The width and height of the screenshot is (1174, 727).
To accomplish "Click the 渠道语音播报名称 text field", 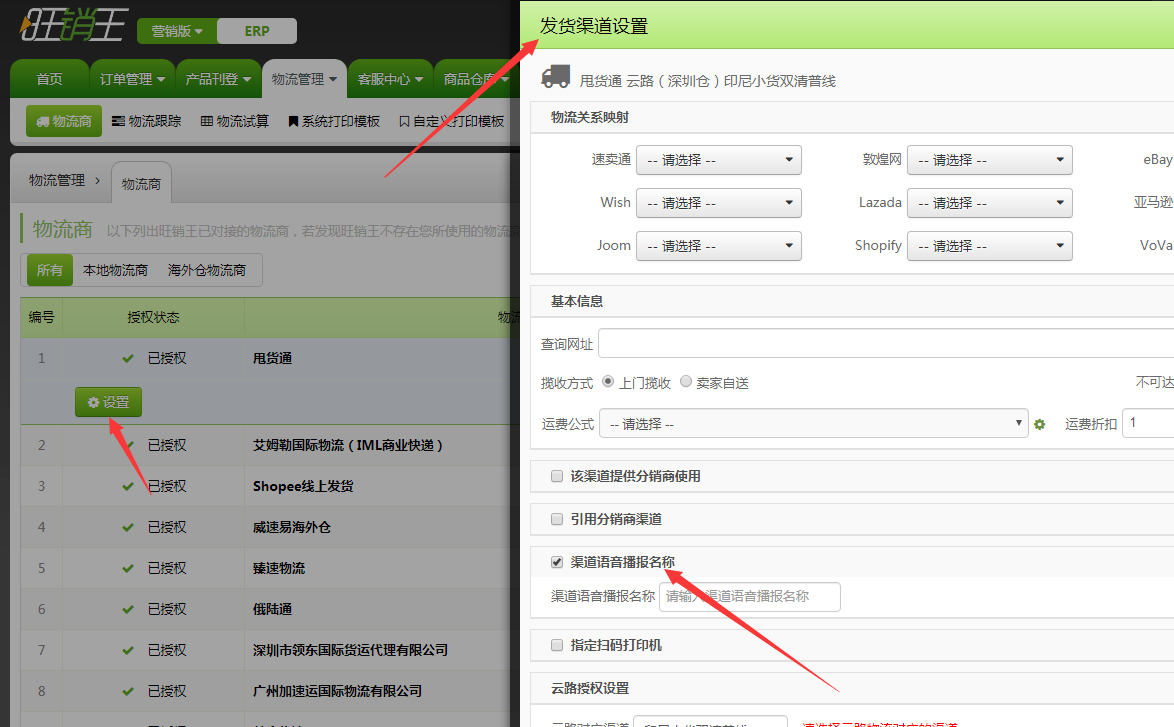I will [749, 597].
